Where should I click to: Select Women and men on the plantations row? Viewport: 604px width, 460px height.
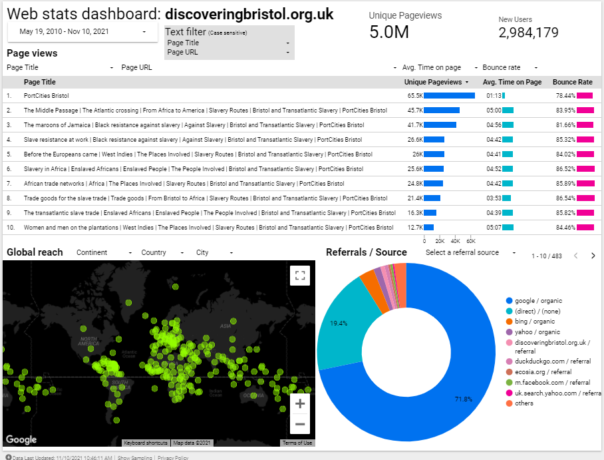coord(302,227)
